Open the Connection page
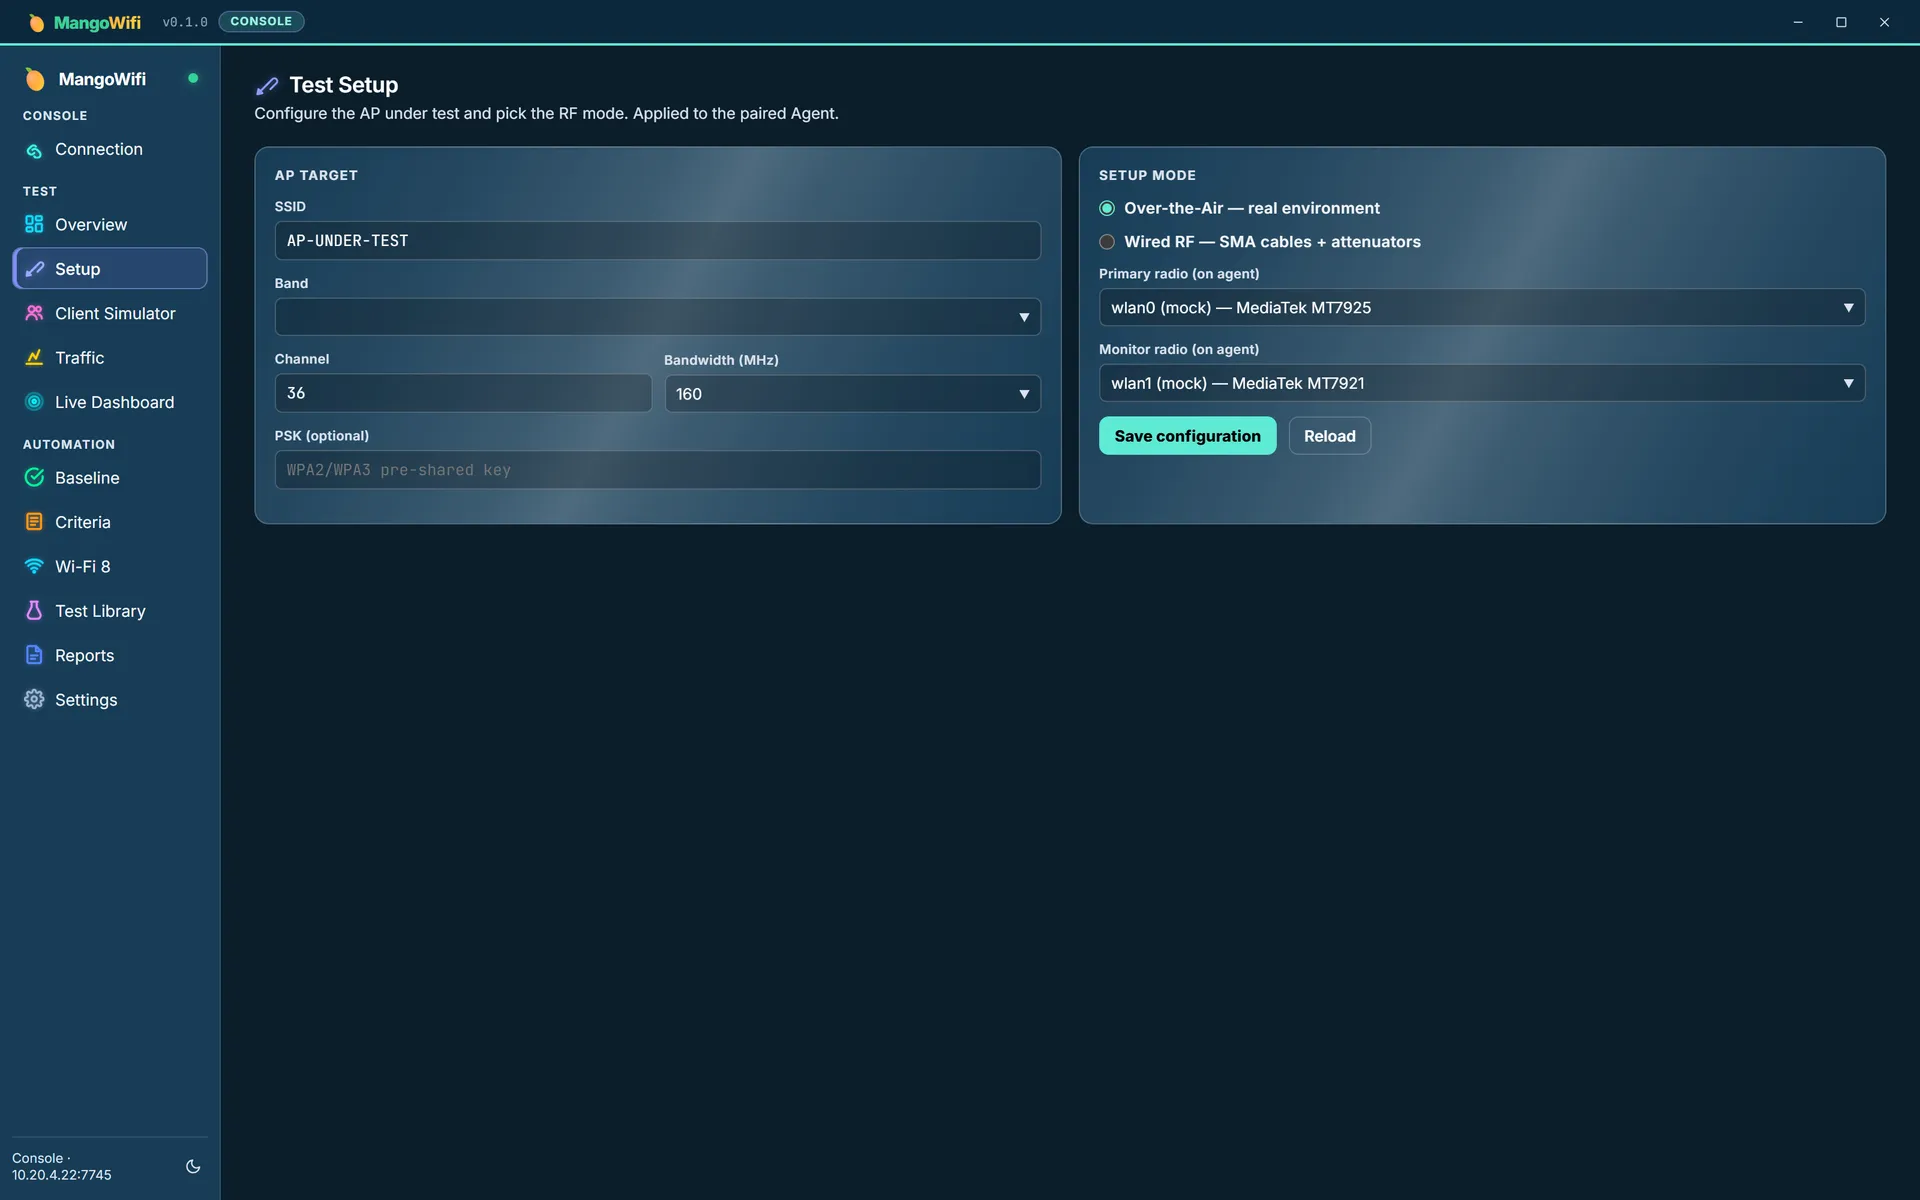 [110, 150]
